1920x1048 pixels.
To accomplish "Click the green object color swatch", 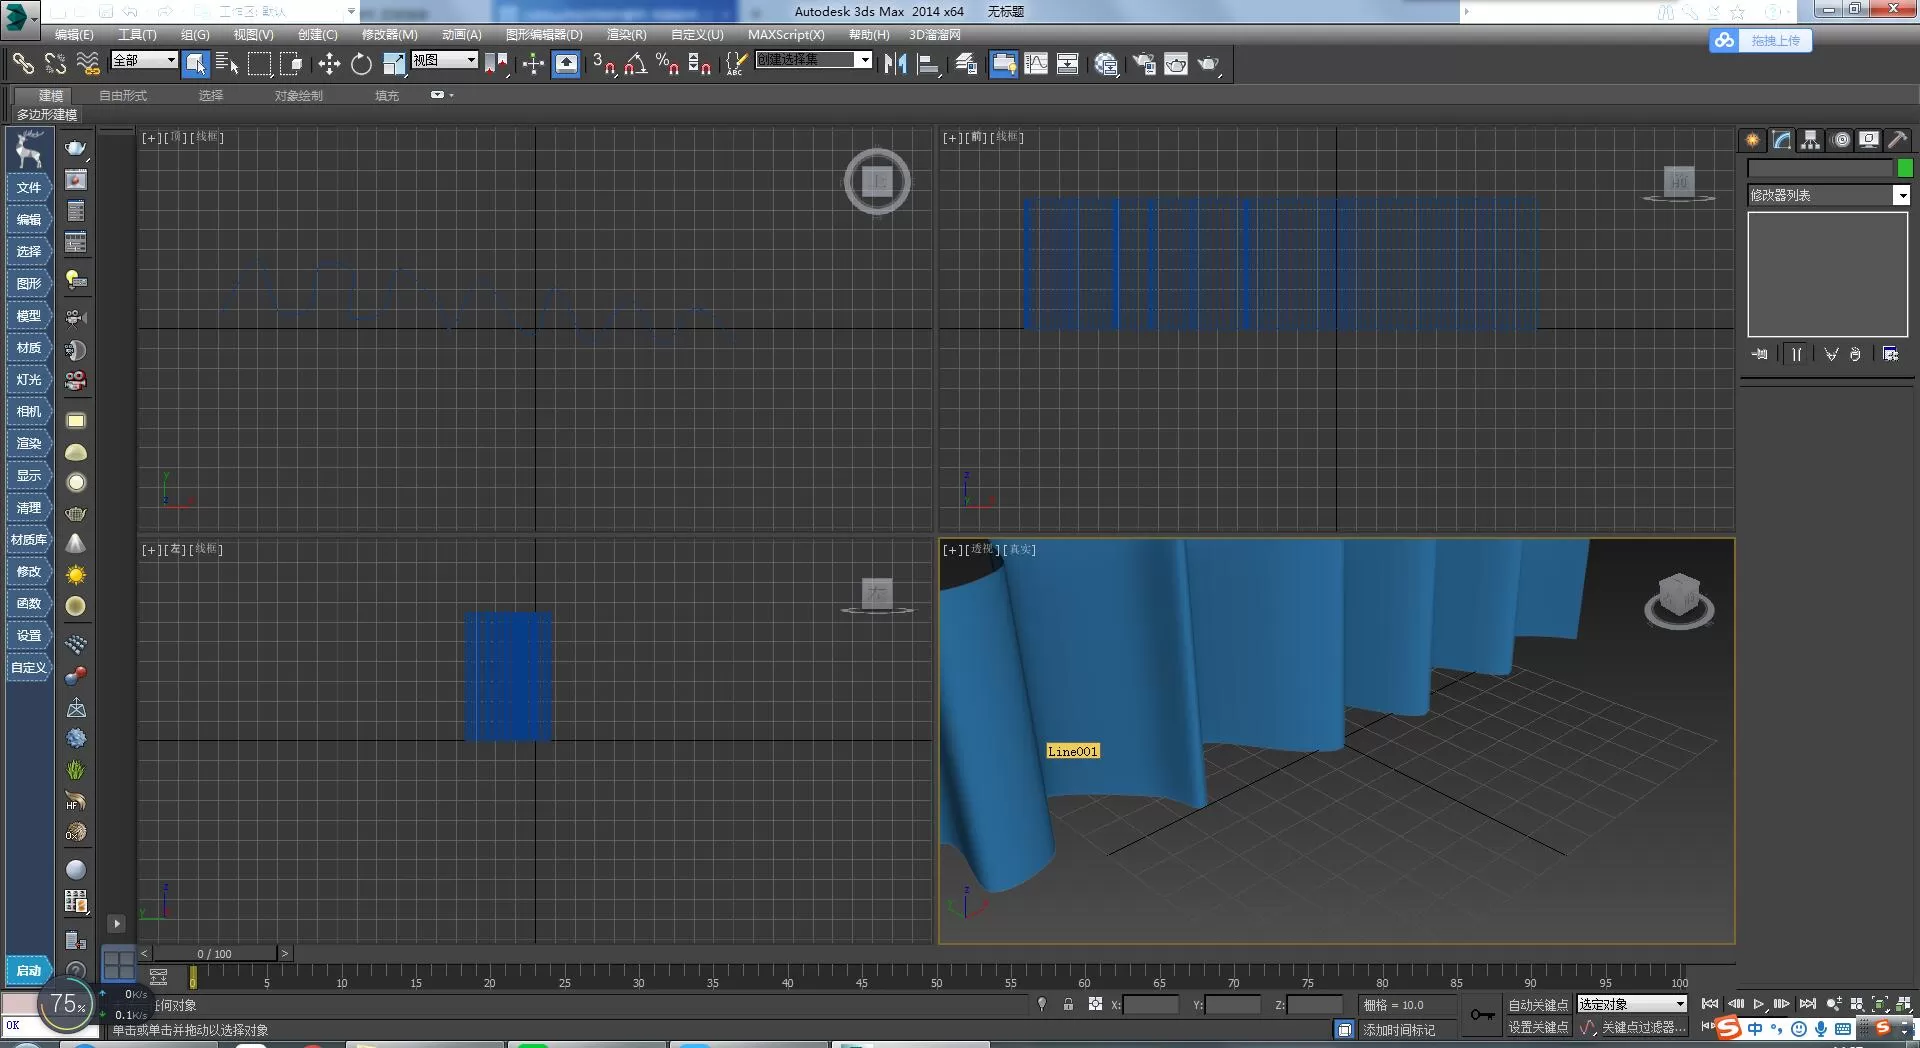I will click(x=1905, y=168).
